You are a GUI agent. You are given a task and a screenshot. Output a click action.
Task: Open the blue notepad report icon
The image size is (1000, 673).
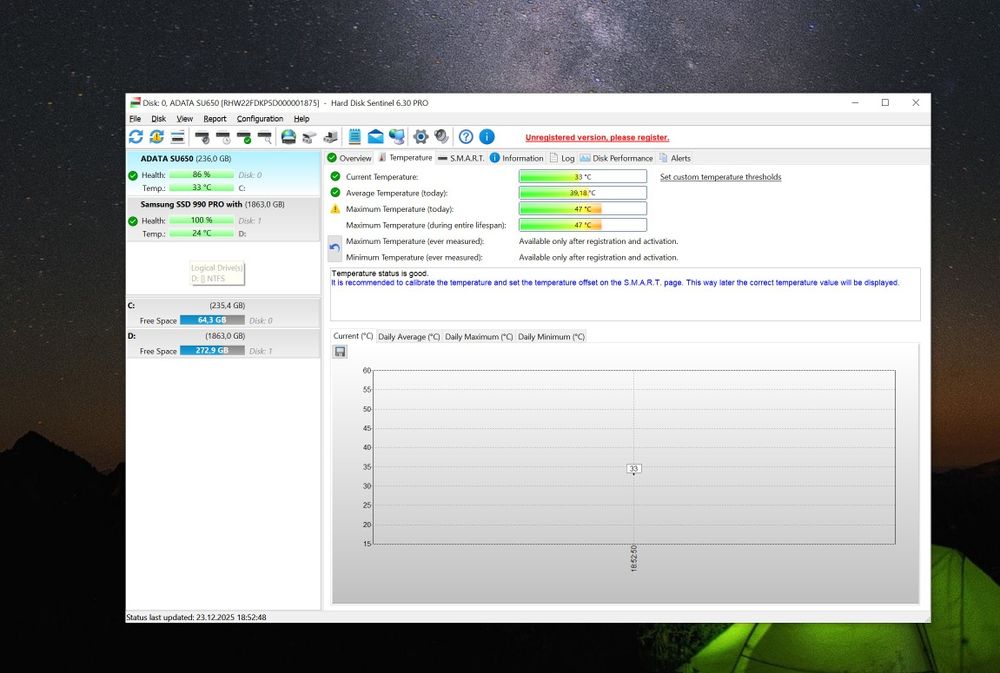click(355, 137)
